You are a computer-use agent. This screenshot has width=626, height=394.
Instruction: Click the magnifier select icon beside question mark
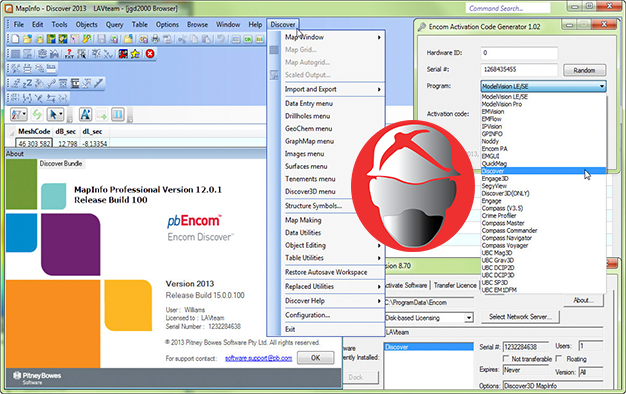coord(82,53)
